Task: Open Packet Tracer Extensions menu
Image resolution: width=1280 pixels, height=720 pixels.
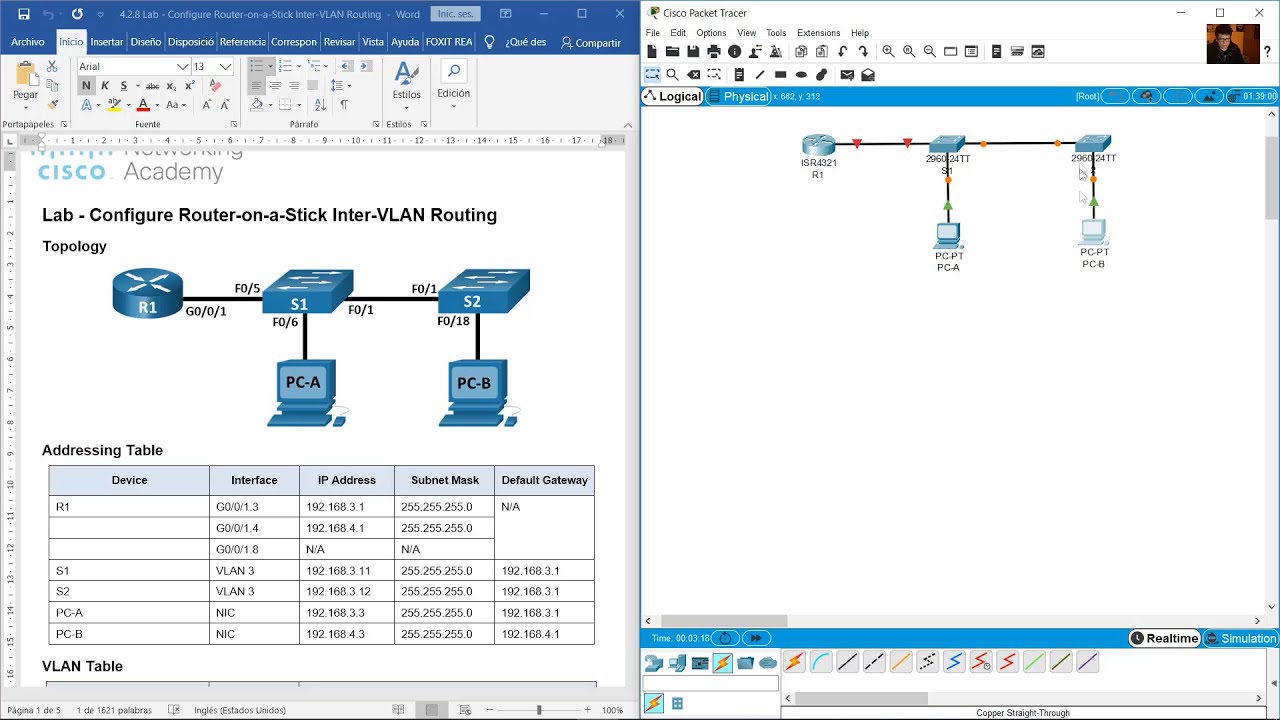Action: point(818,33)
